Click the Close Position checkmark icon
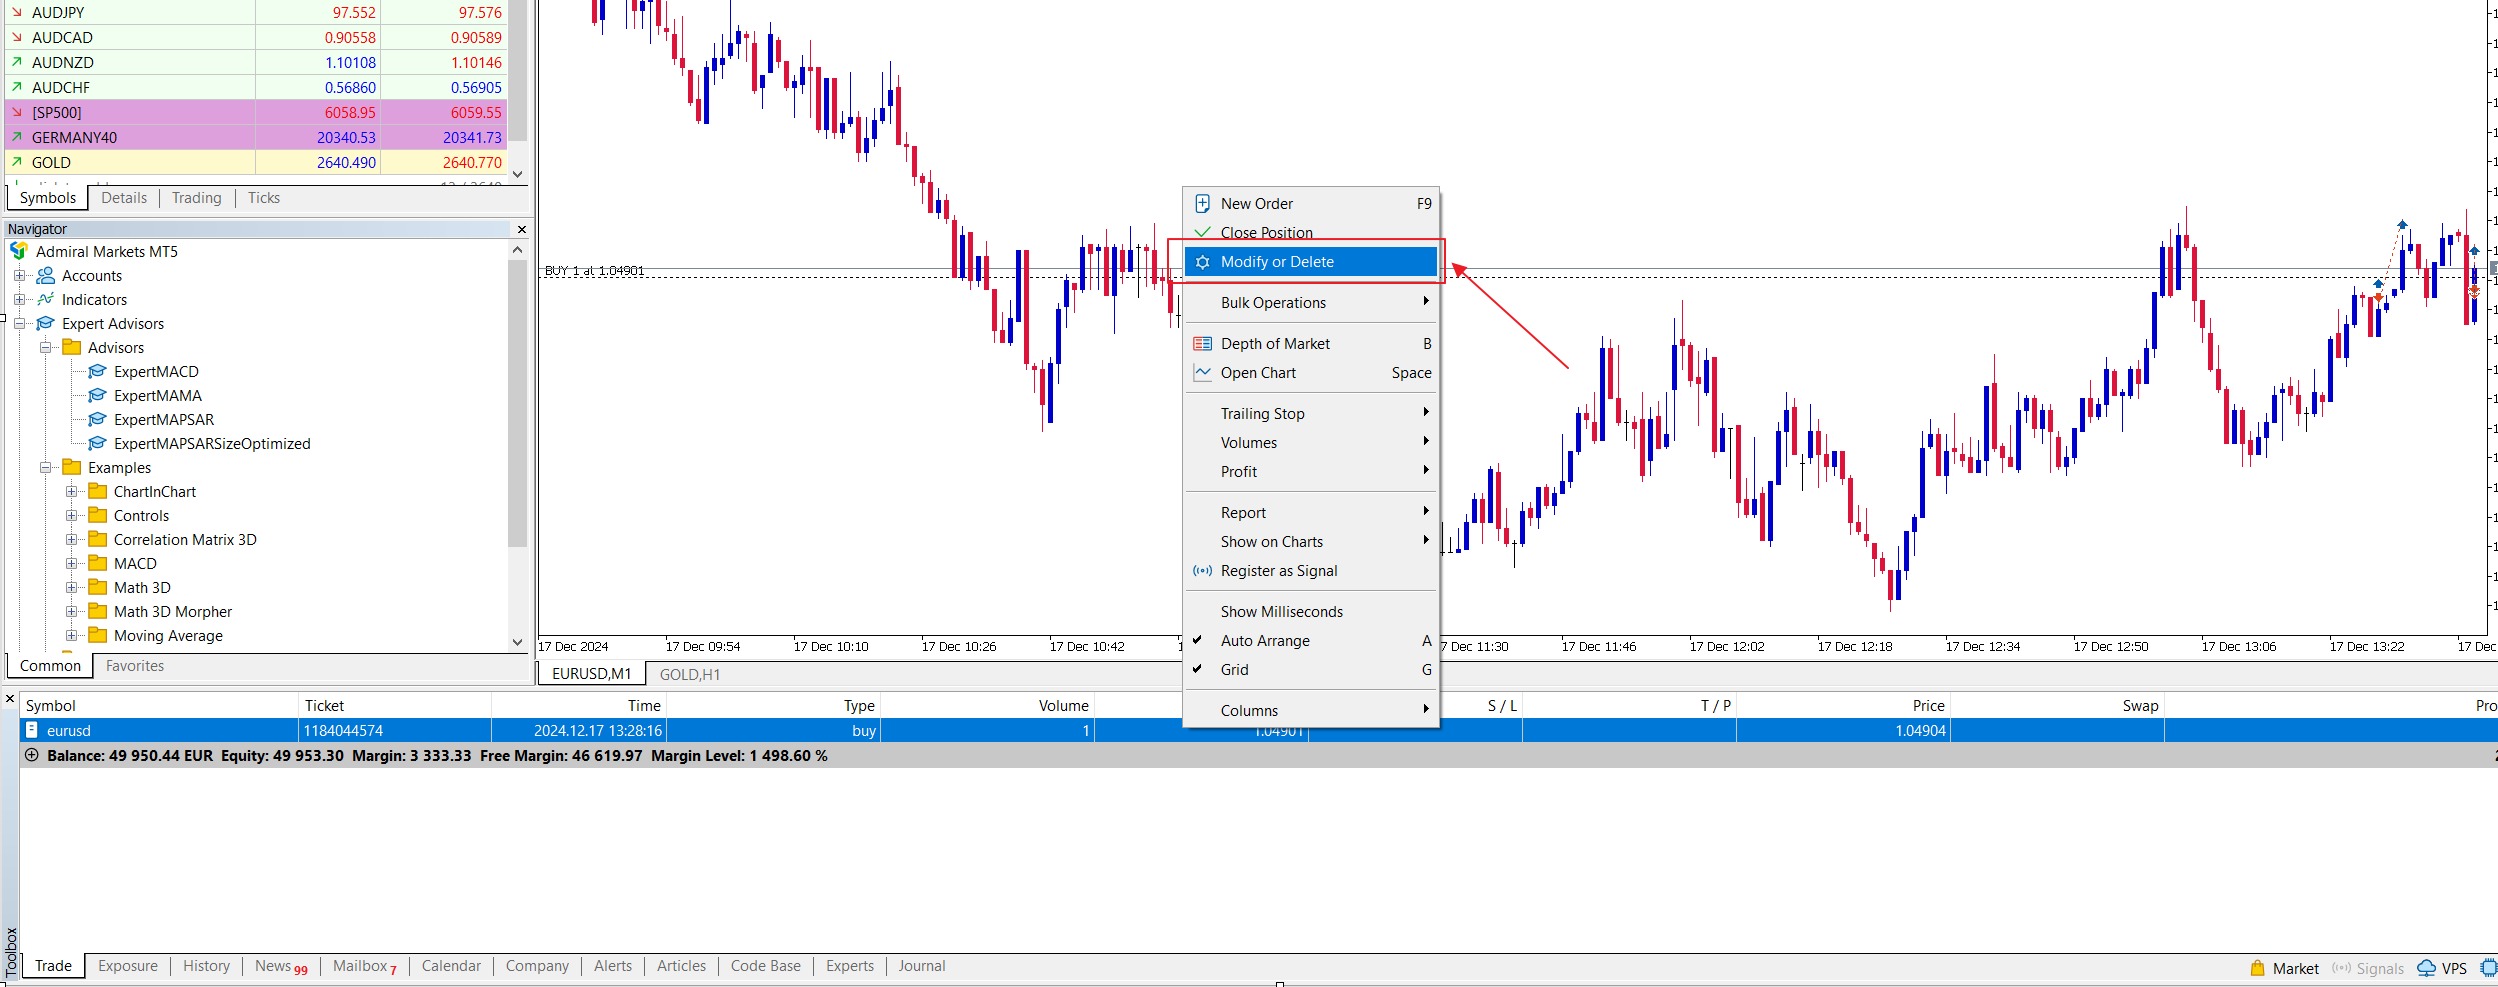The image size is (2498, 987). point(1203,233)
